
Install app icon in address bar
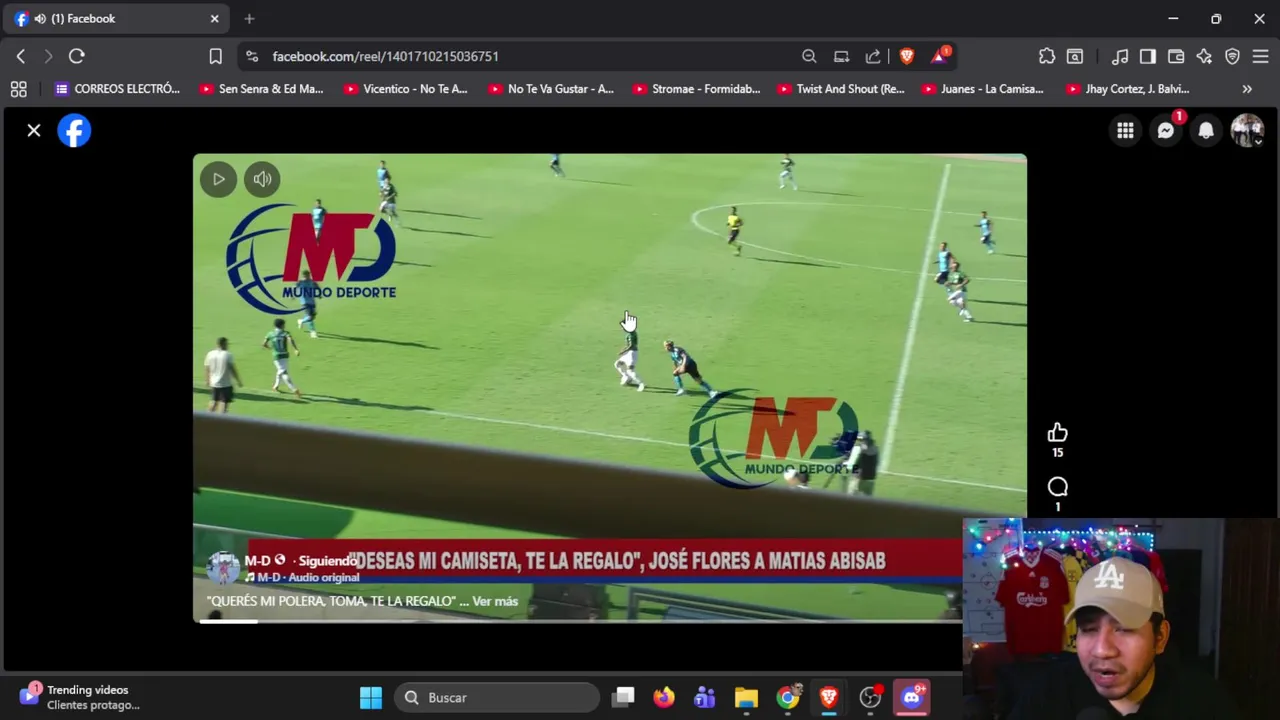point(841,56)
